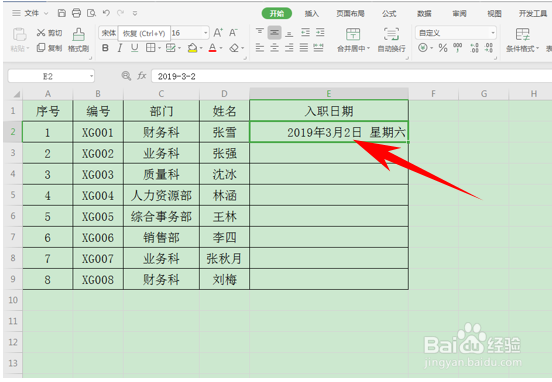Viewport: 552px width, 382px height.
Task: Align cell text left
Action: (x=259, y=48)
